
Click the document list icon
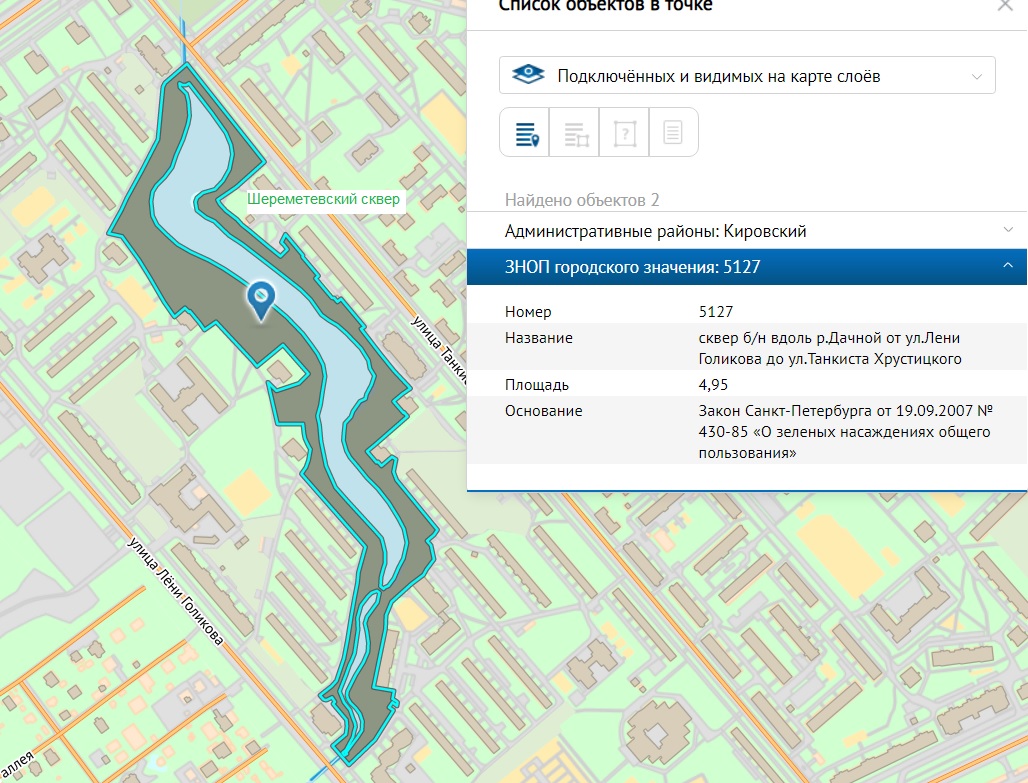(x=673, y=133)
